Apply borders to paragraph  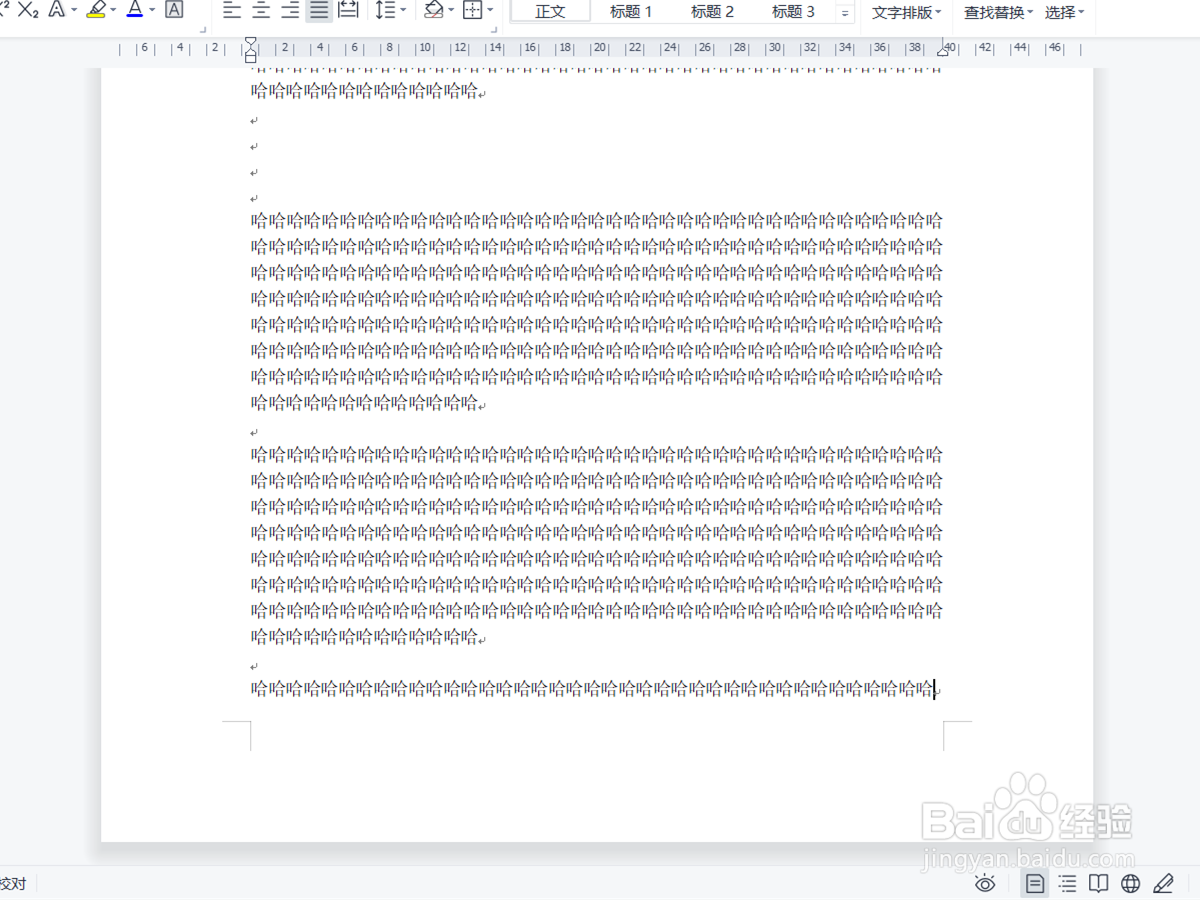pyautogui.click(x=472, y=10)
